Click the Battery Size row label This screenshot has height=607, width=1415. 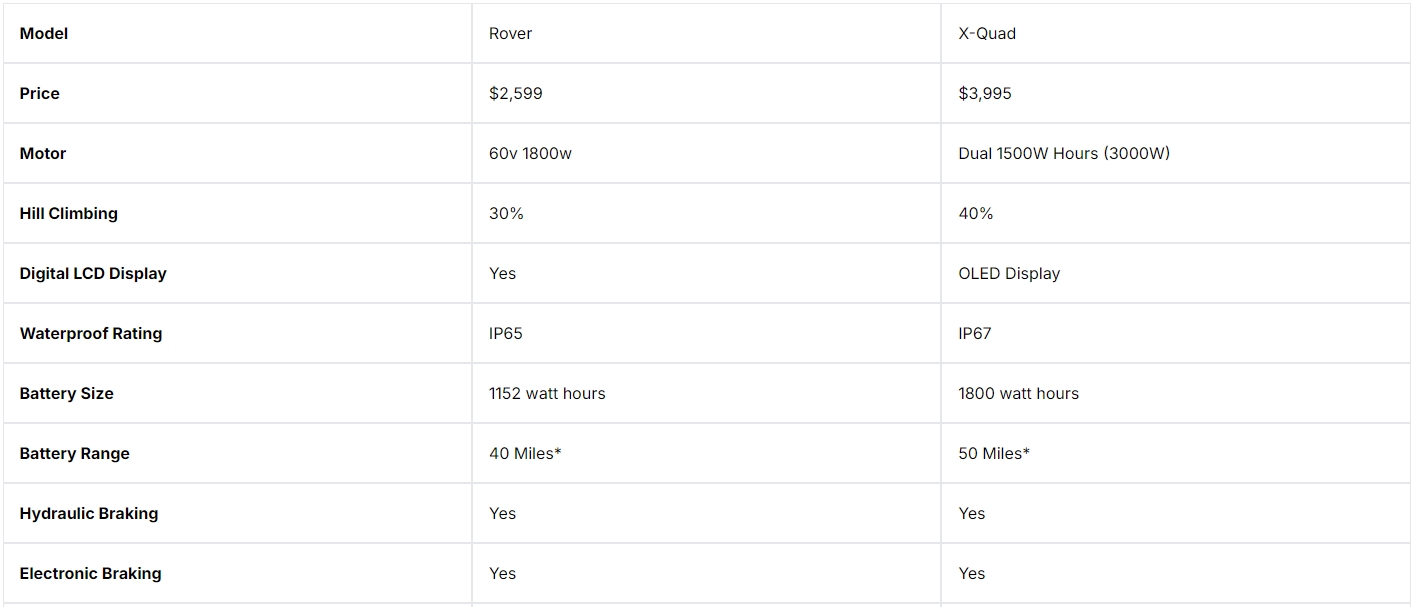tap(66, 393)
